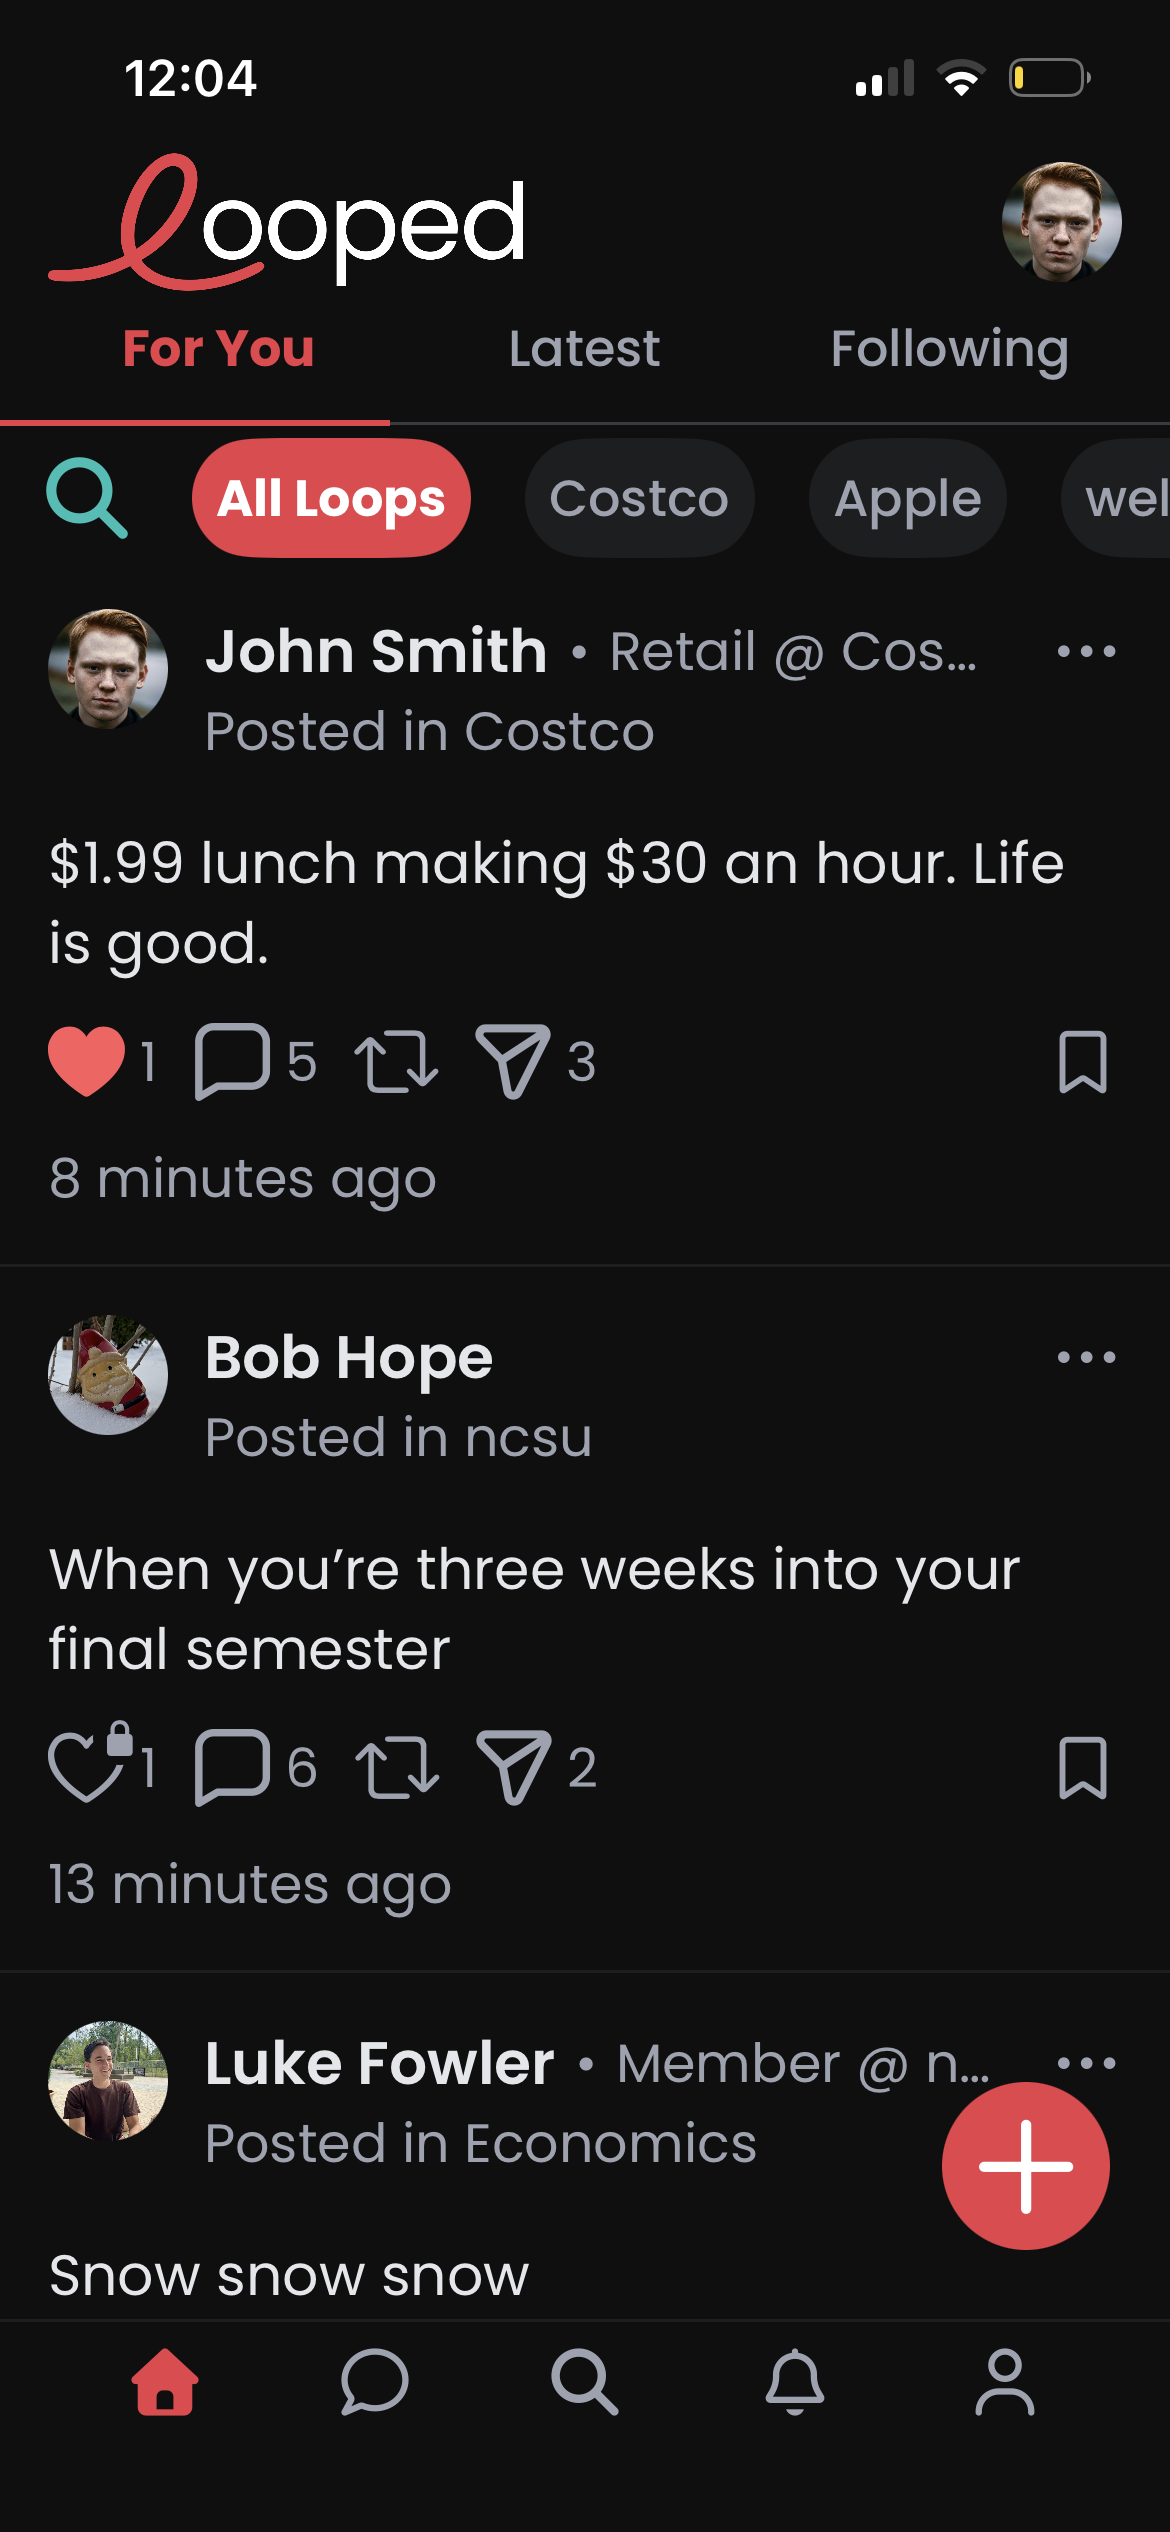Viewport: 1170px width, 2532px height.
Task: Bookmark John Smith's lunch post
Action: 1082,1061
